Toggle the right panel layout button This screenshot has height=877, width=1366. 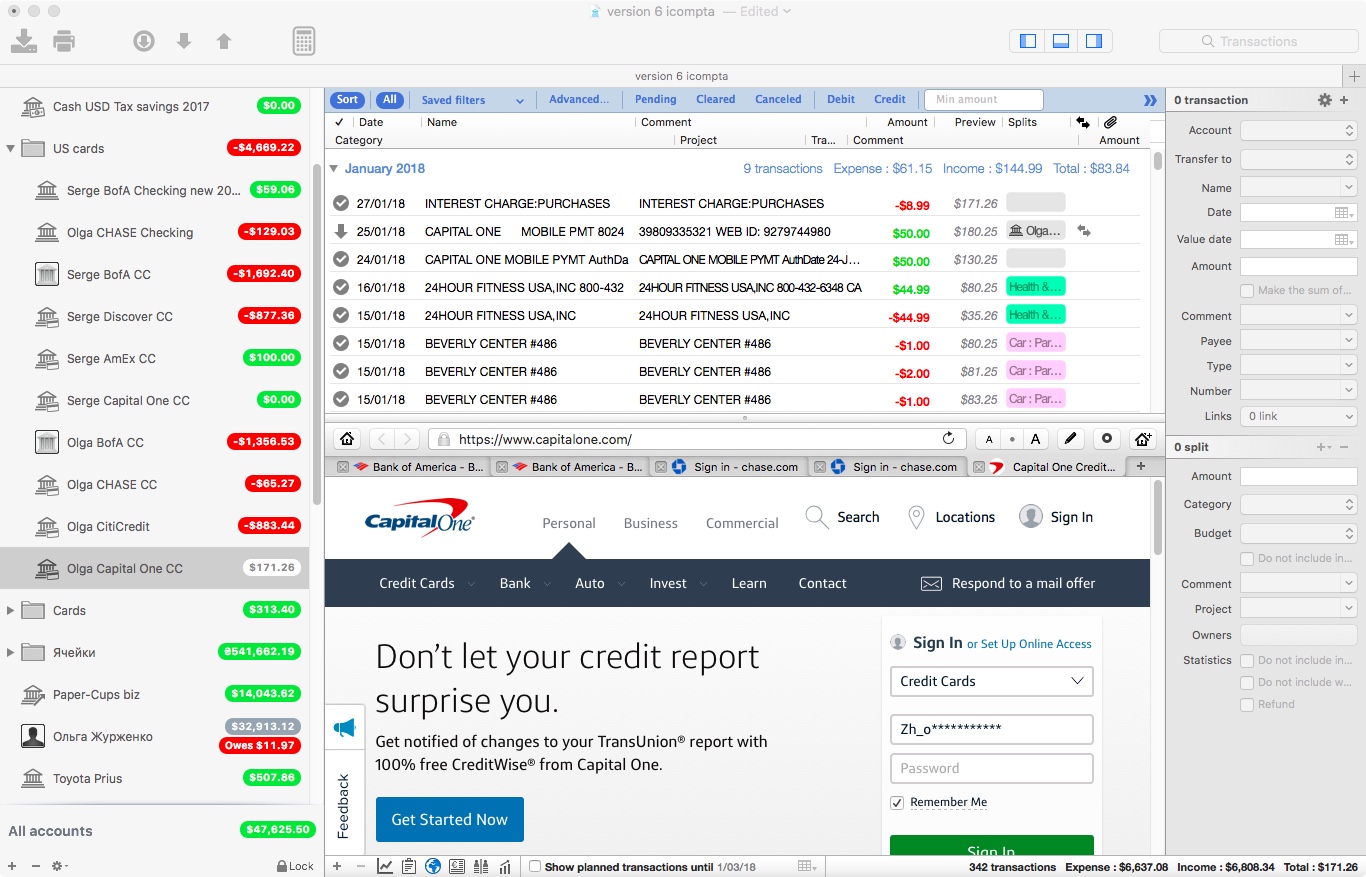pos(1095,41)
